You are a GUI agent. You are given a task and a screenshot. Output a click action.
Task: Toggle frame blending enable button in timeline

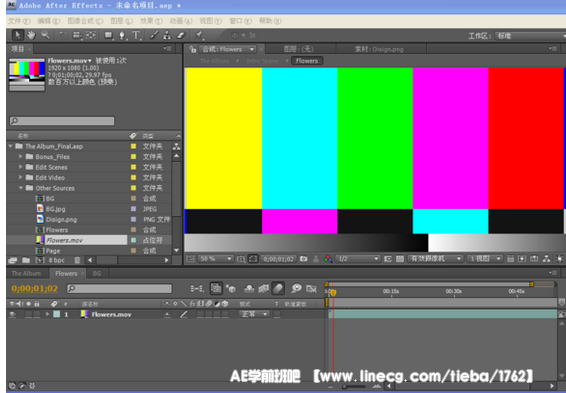[x=264, y=288]
